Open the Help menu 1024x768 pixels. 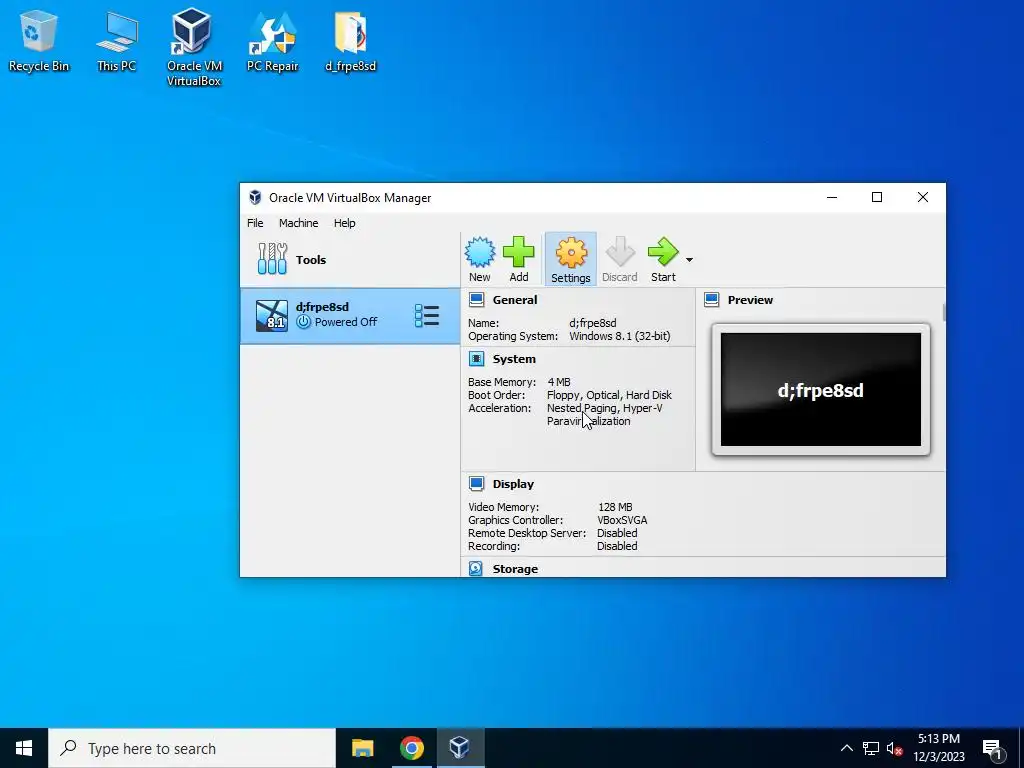344,223
